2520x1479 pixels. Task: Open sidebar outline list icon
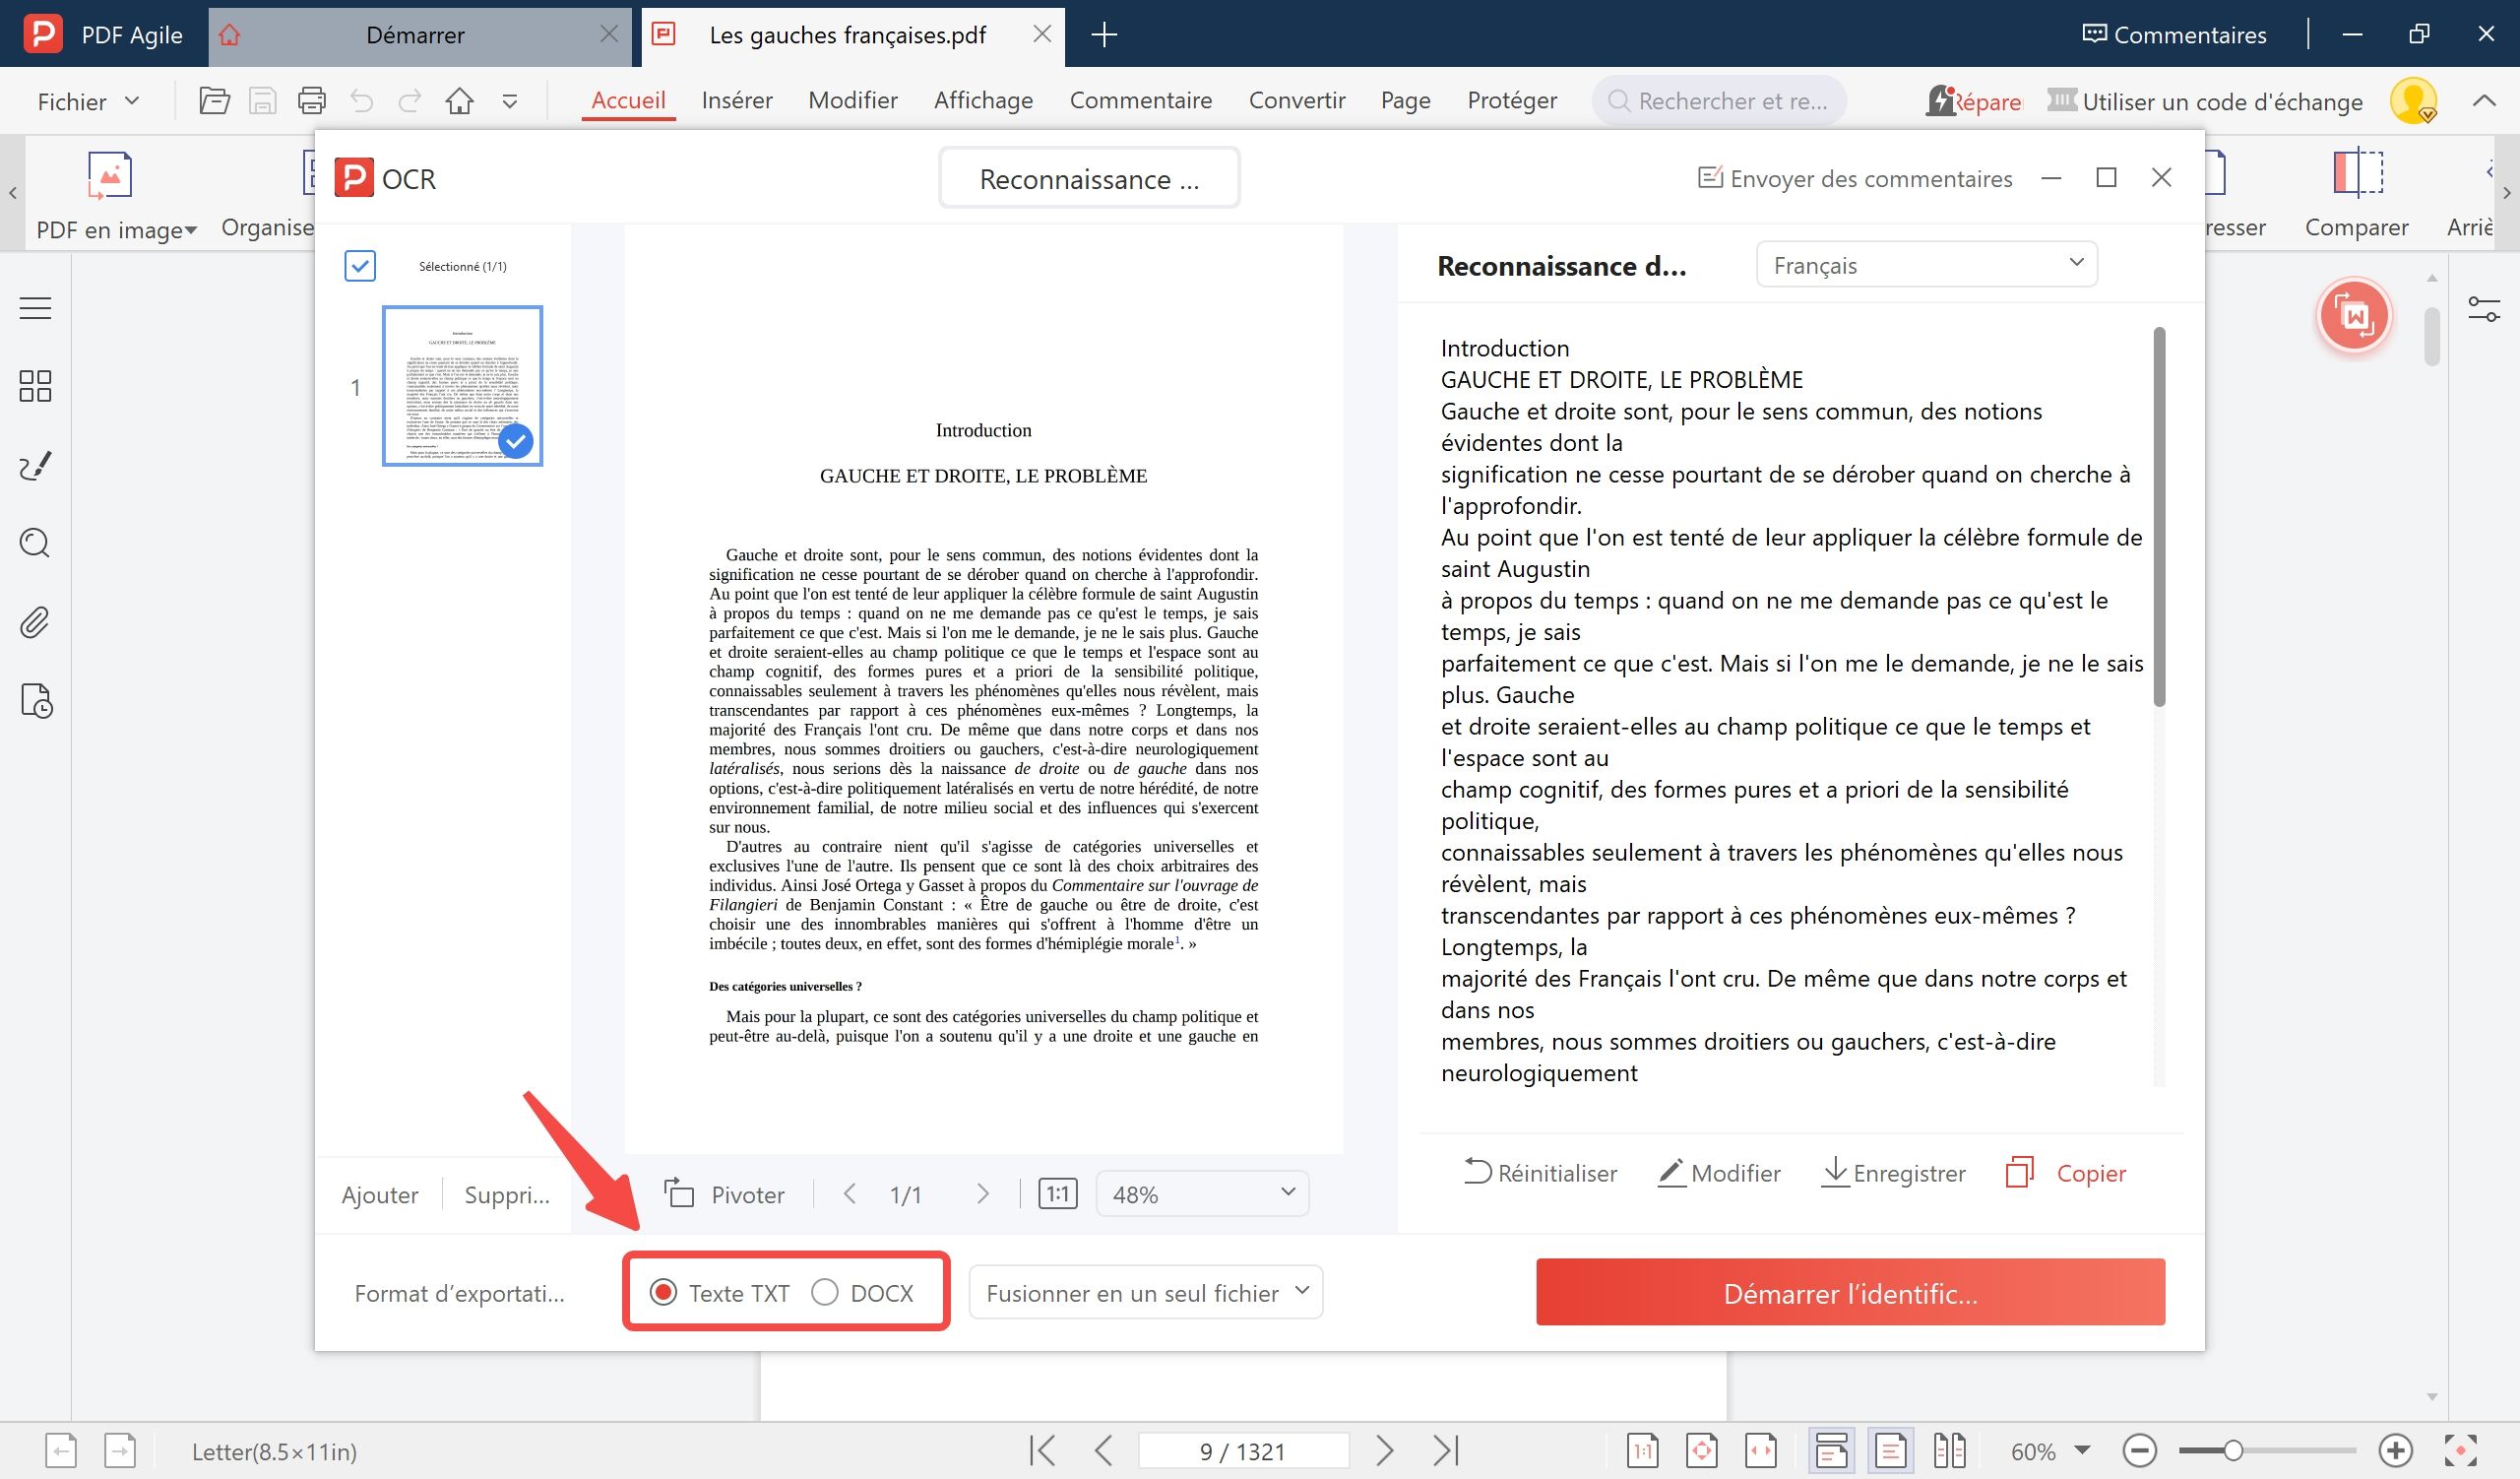(x=35, y=308)
